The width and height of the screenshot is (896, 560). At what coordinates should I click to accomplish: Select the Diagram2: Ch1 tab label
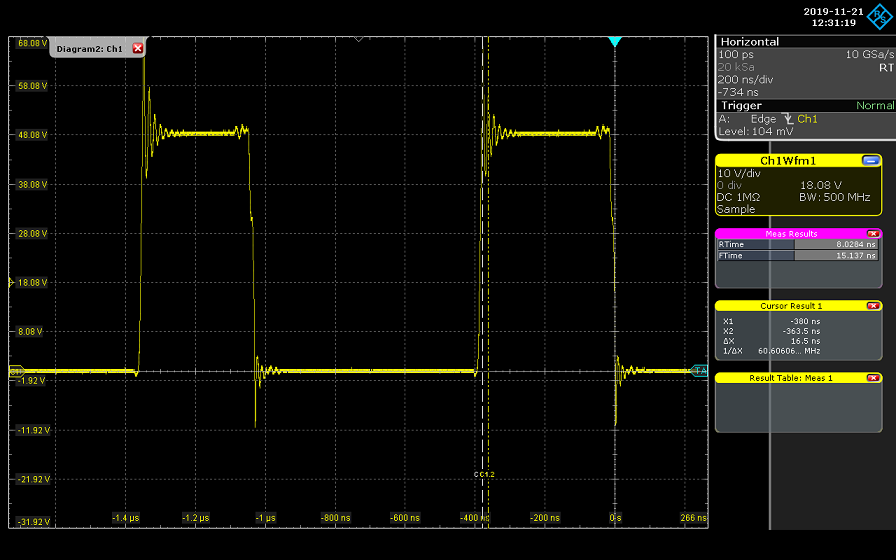pyautogui.click(x=89, y=48)
